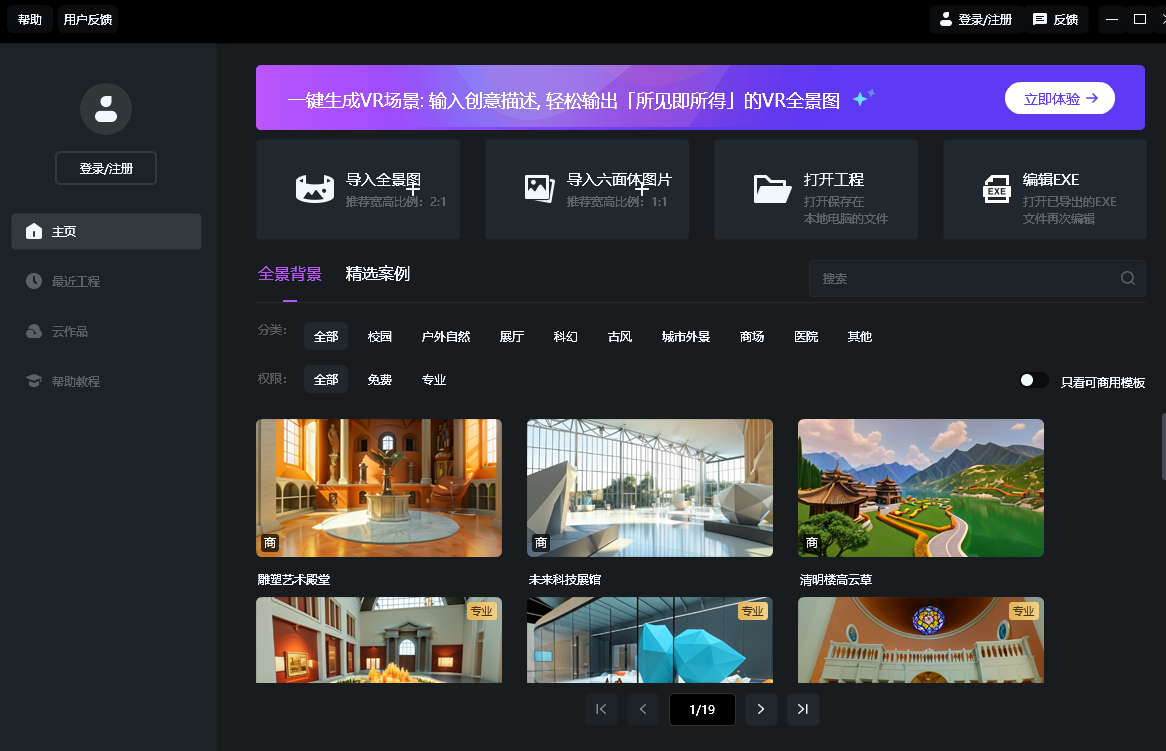
Task: Jump to the last page arrow
Action: (803, 709)
